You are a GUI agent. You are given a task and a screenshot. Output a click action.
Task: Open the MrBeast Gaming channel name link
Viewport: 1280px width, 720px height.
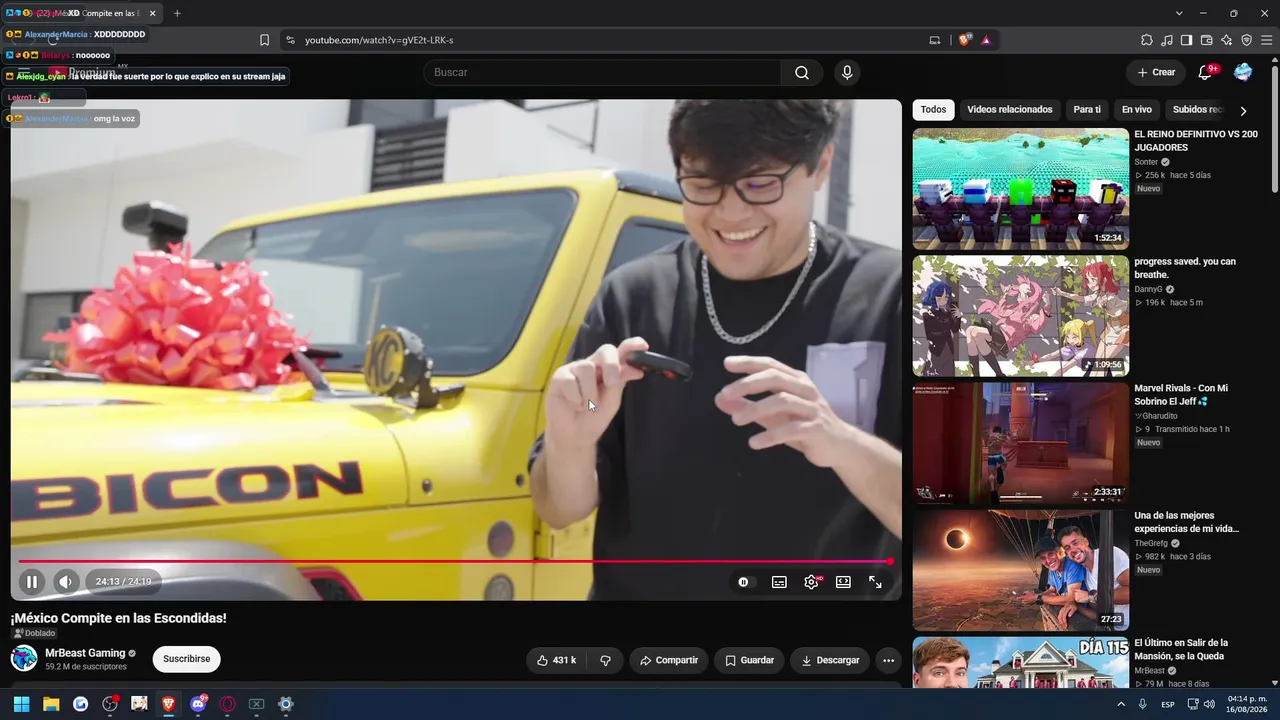point(85,653)
